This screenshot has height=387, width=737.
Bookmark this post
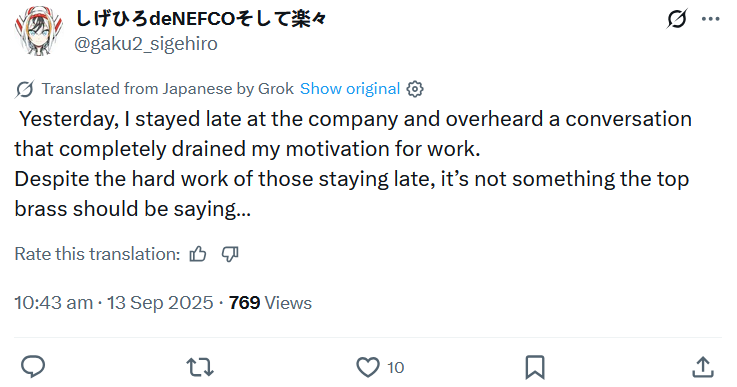coord(535,367)
